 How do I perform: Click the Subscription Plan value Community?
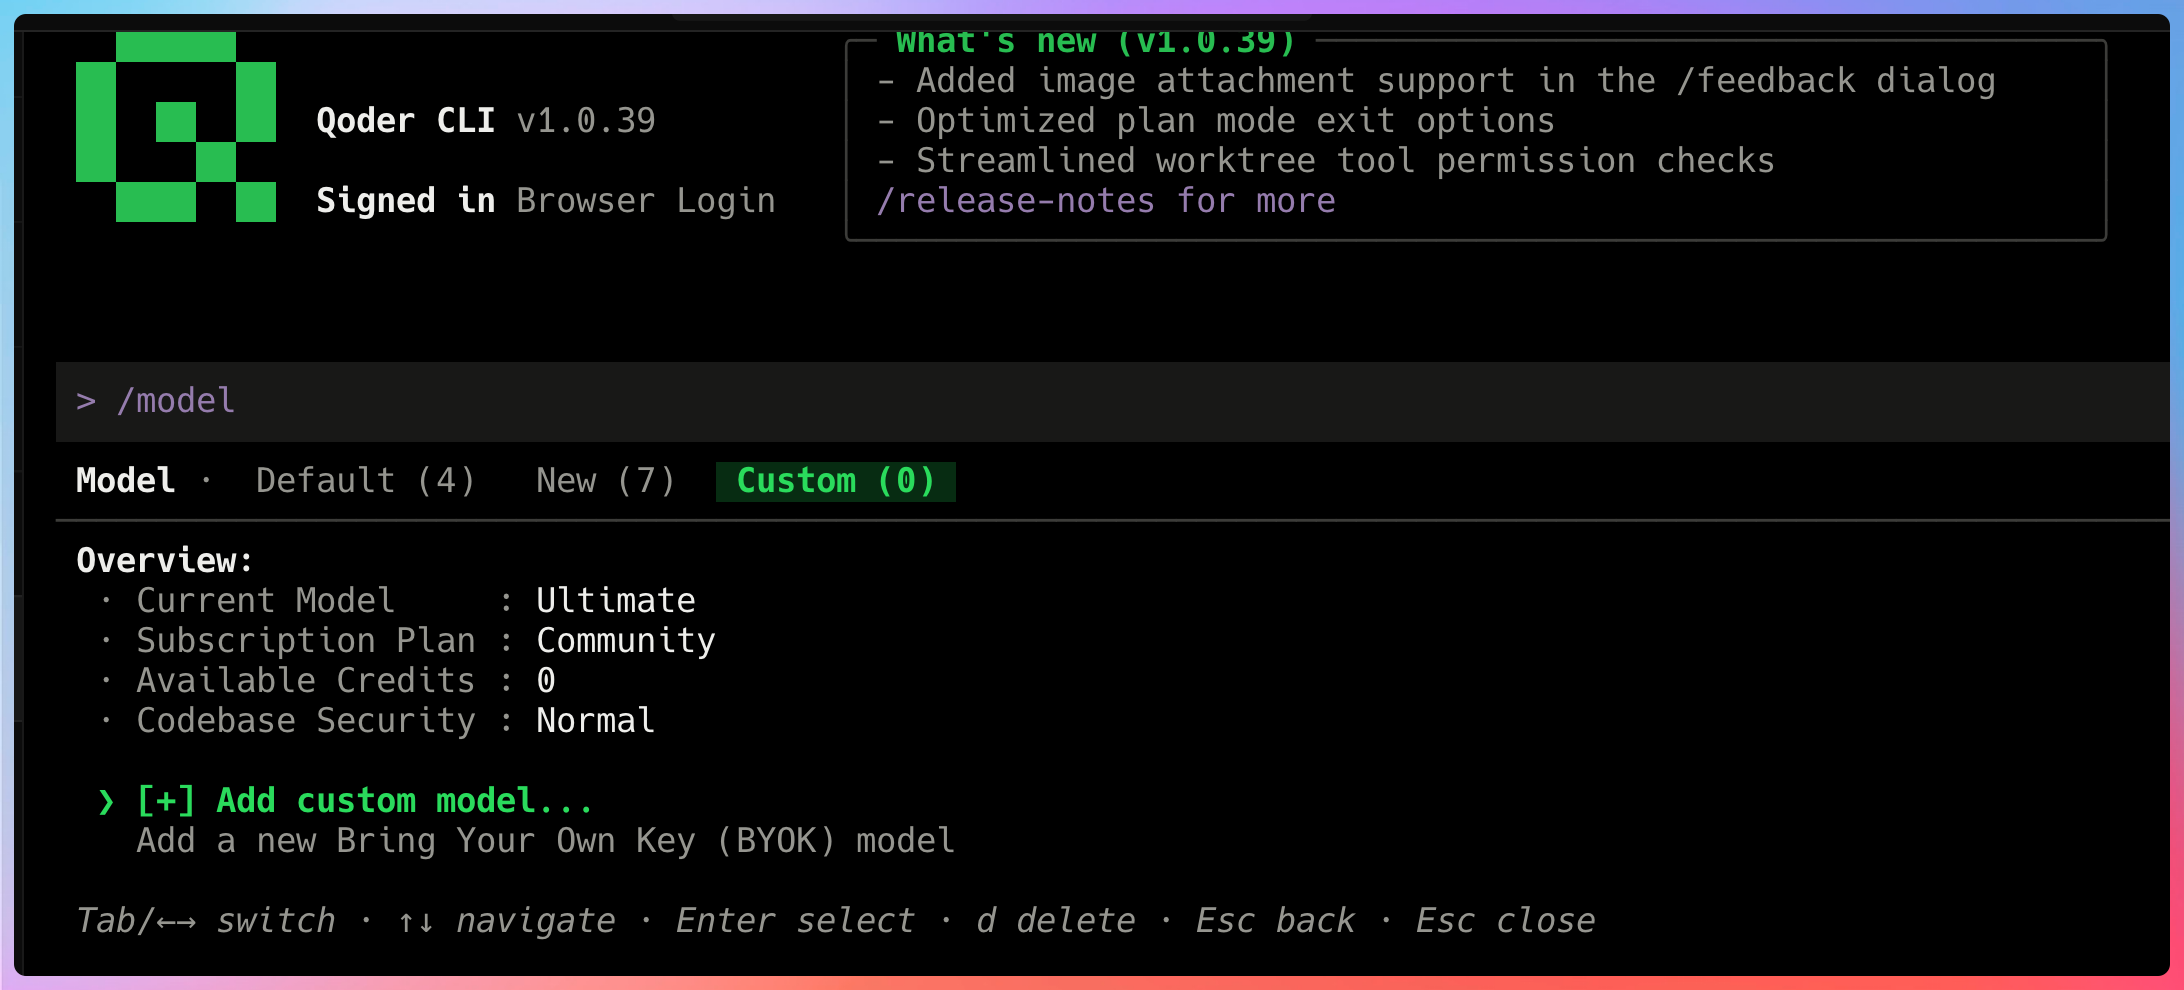[626, 641]
